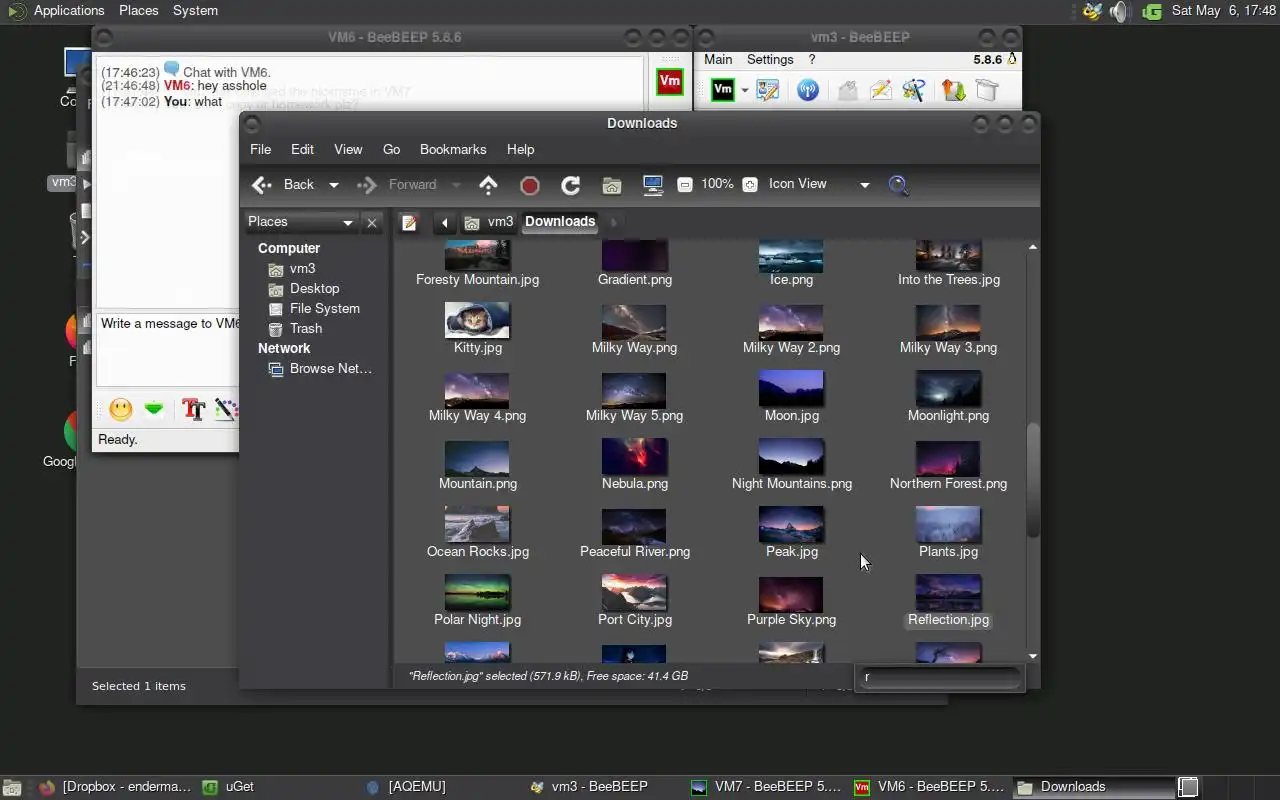Select the Kitty.jpg thumbnail
The width and height of the screenshot is (1280, 800).
click(x=477, y=321)
